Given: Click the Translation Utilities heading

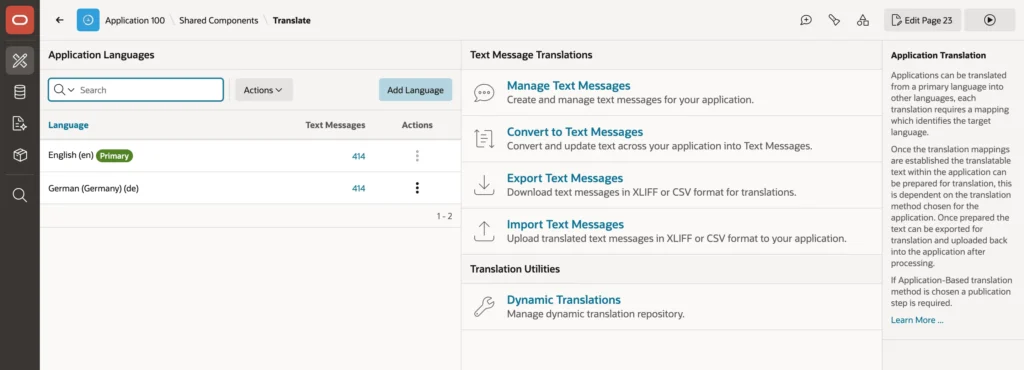Looking at the screenshot, I should [515, 269].
